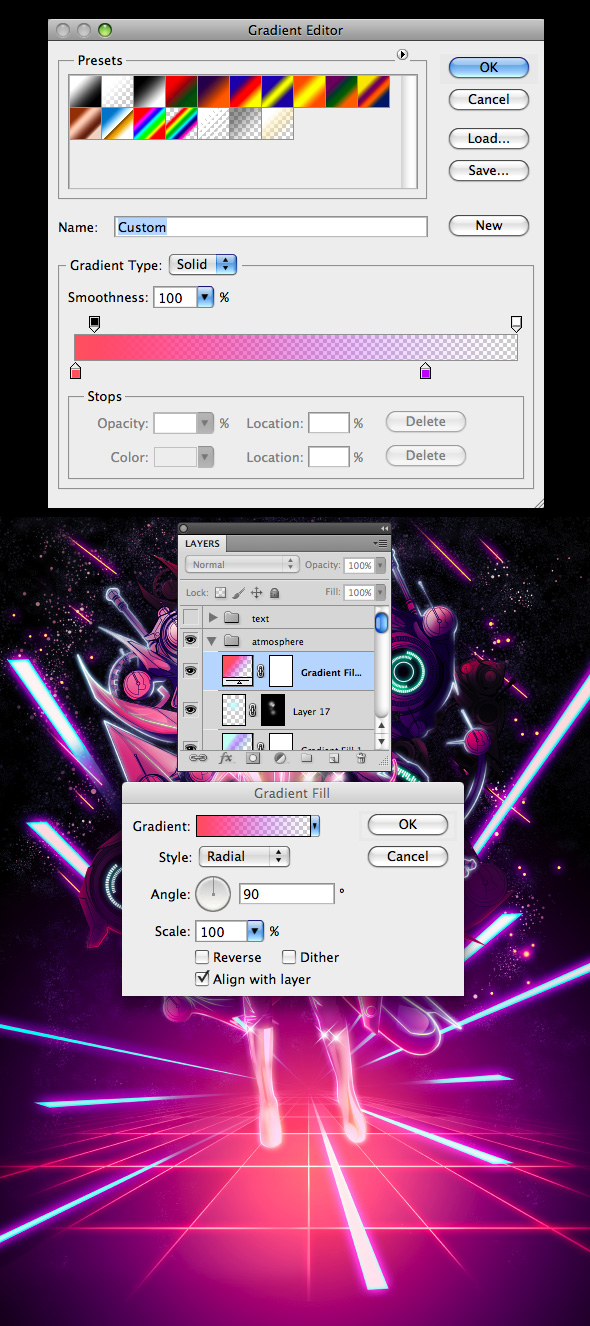
Task: Expand the text layer group
Action: pyautogui.click(x=212, y=618)
